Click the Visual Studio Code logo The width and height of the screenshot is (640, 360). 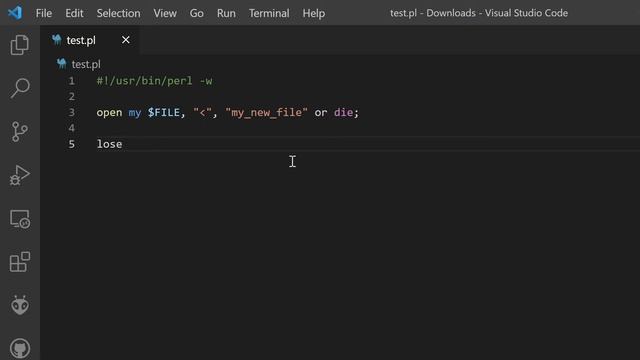15,13
